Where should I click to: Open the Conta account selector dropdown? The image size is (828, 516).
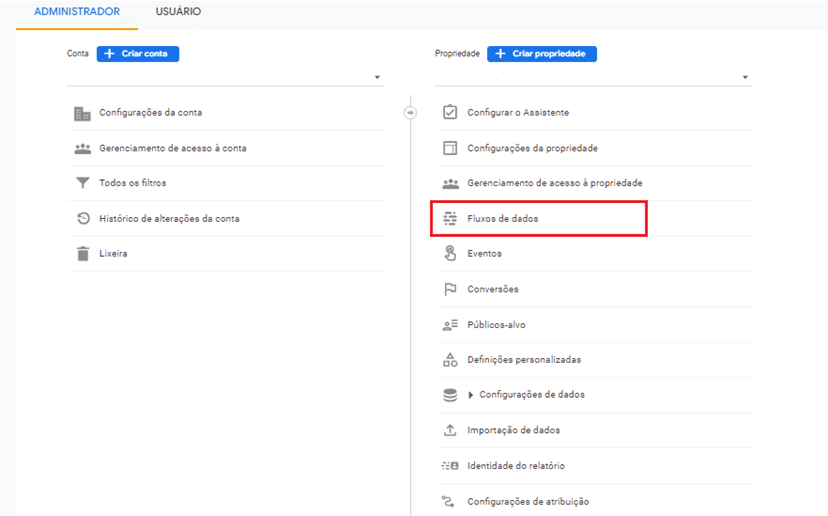point(225,77)
